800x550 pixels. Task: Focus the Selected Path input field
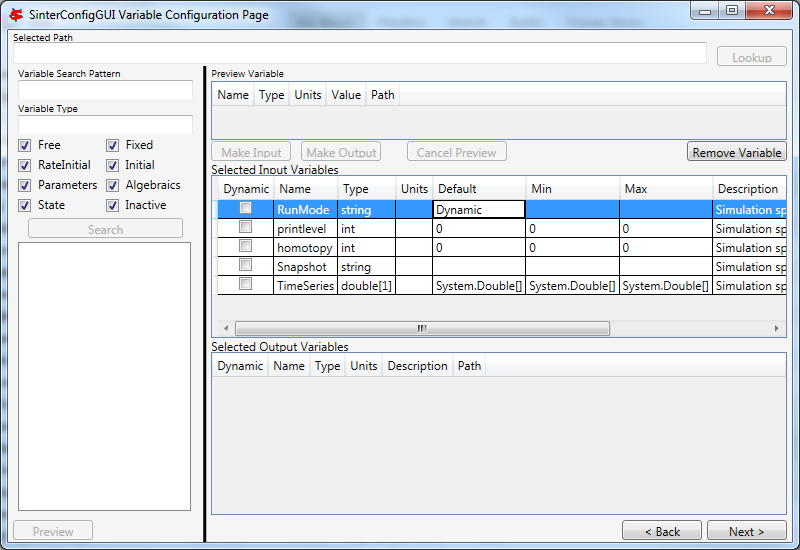pyautogui.click(x=360, y=53)
